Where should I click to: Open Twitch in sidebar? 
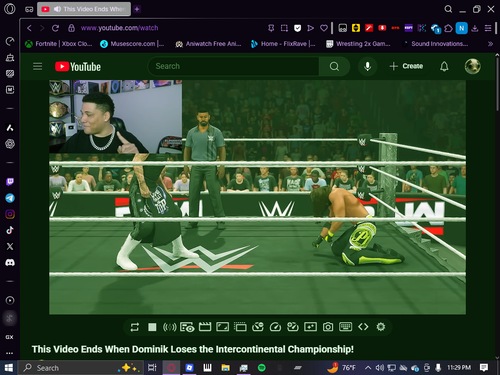[10, 182]
